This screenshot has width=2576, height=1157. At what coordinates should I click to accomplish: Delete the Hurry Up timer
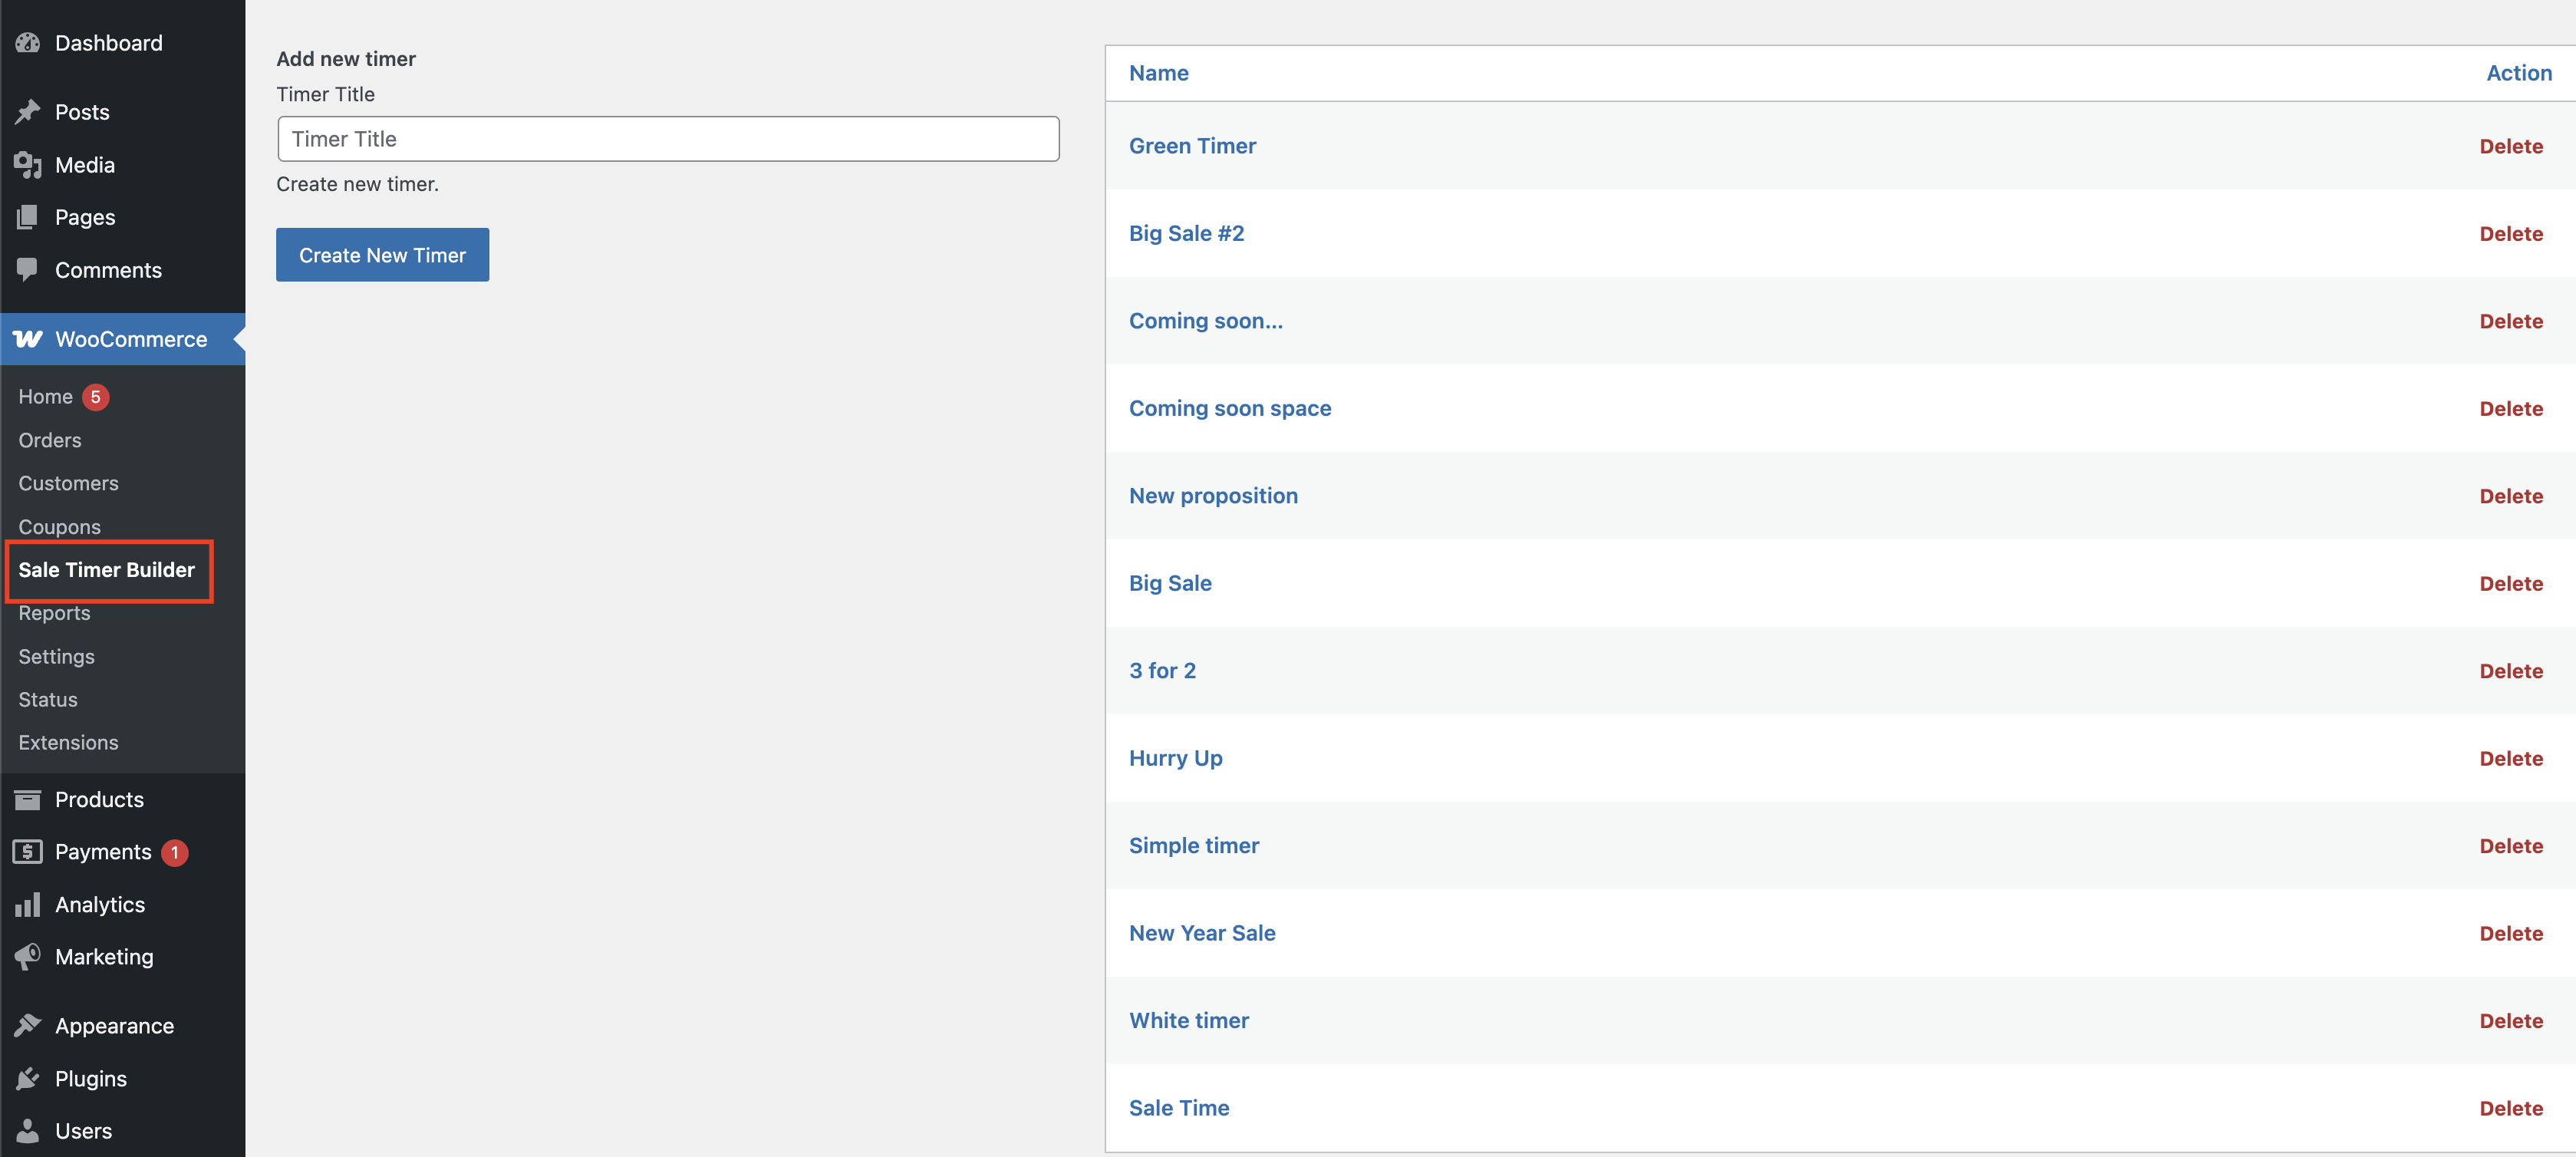click(x=2511, y=759)
